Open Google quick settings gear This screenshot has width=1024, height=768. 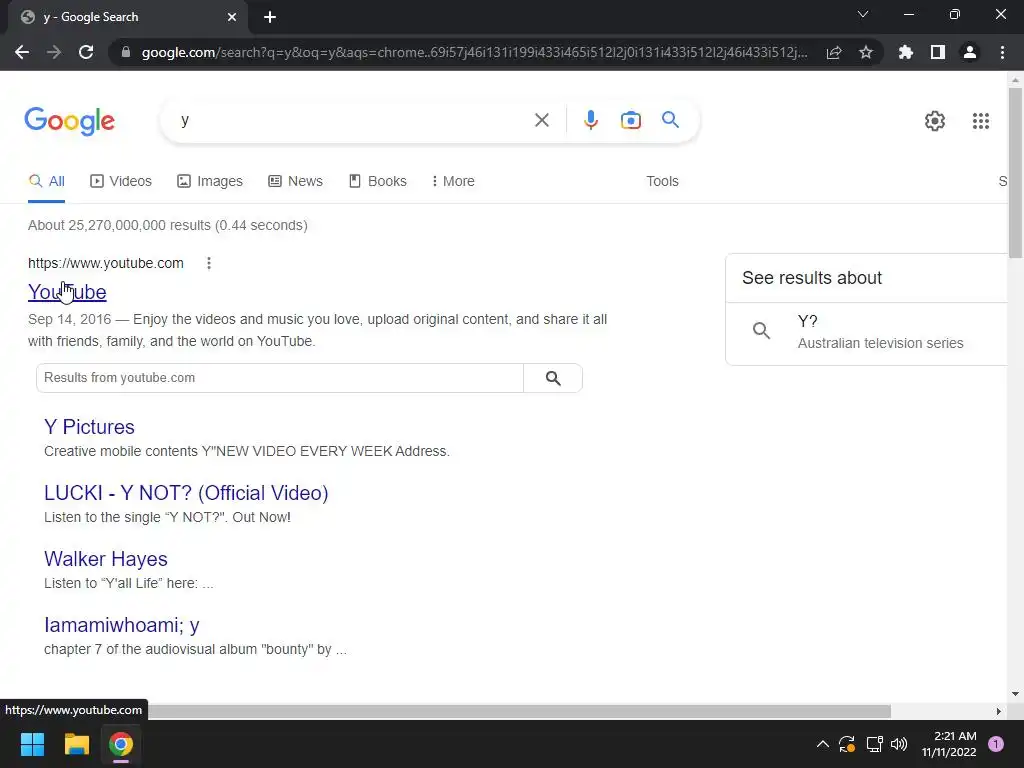click(x=935, y=121)
